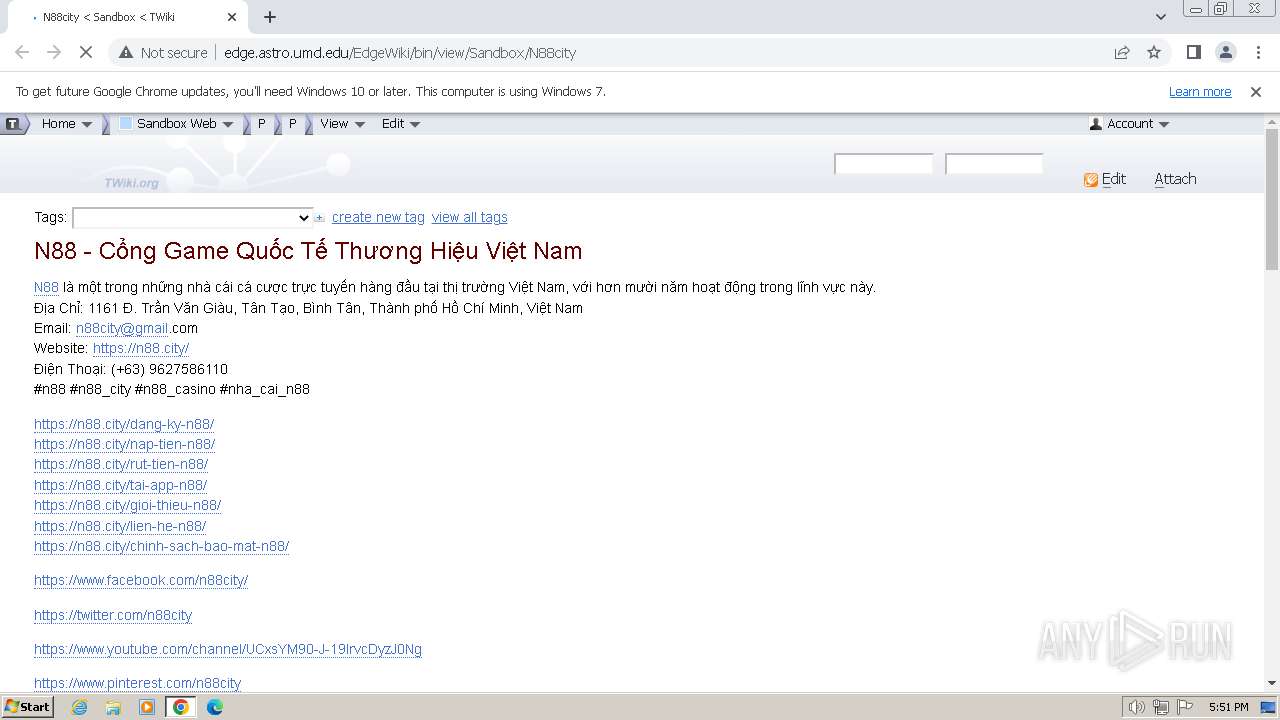Open the N88 link in paragraph
Viewport: 1280px width, 720px height.
46,287
